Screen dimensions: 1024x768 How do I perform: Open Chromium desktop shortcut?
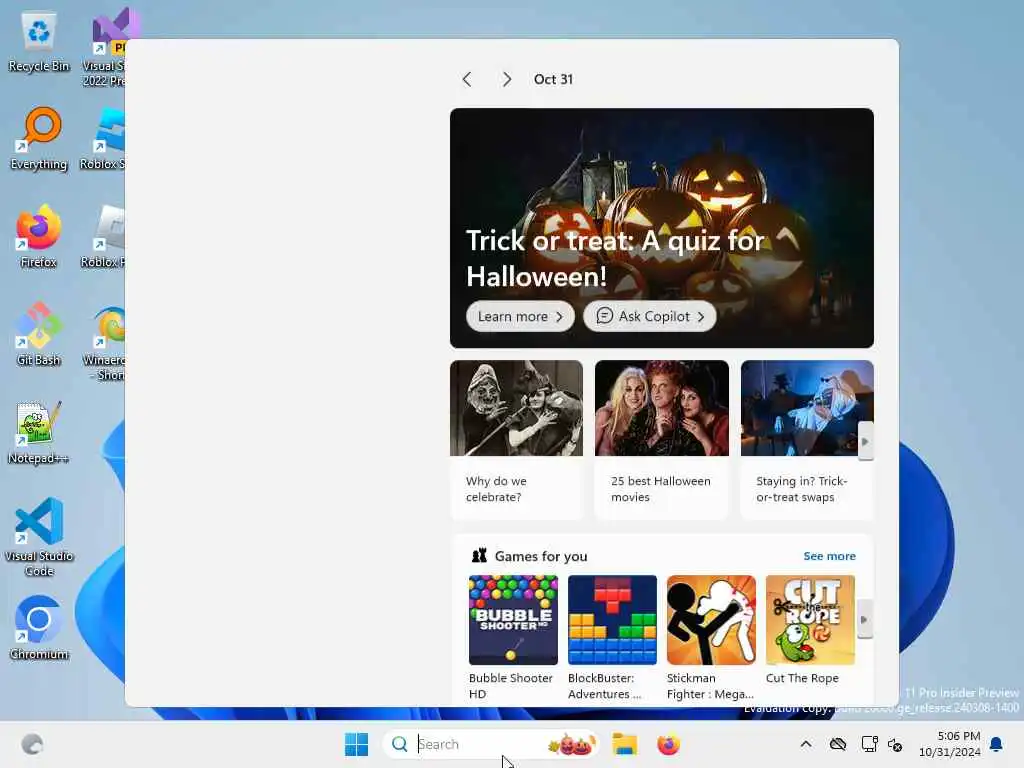coord(39,628)
